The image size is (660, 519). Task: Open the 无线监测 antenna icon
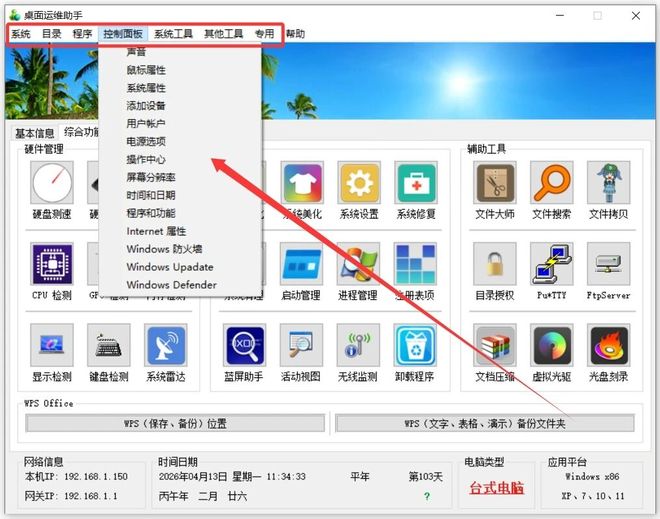pyautogui.click(x=358, y=345)
